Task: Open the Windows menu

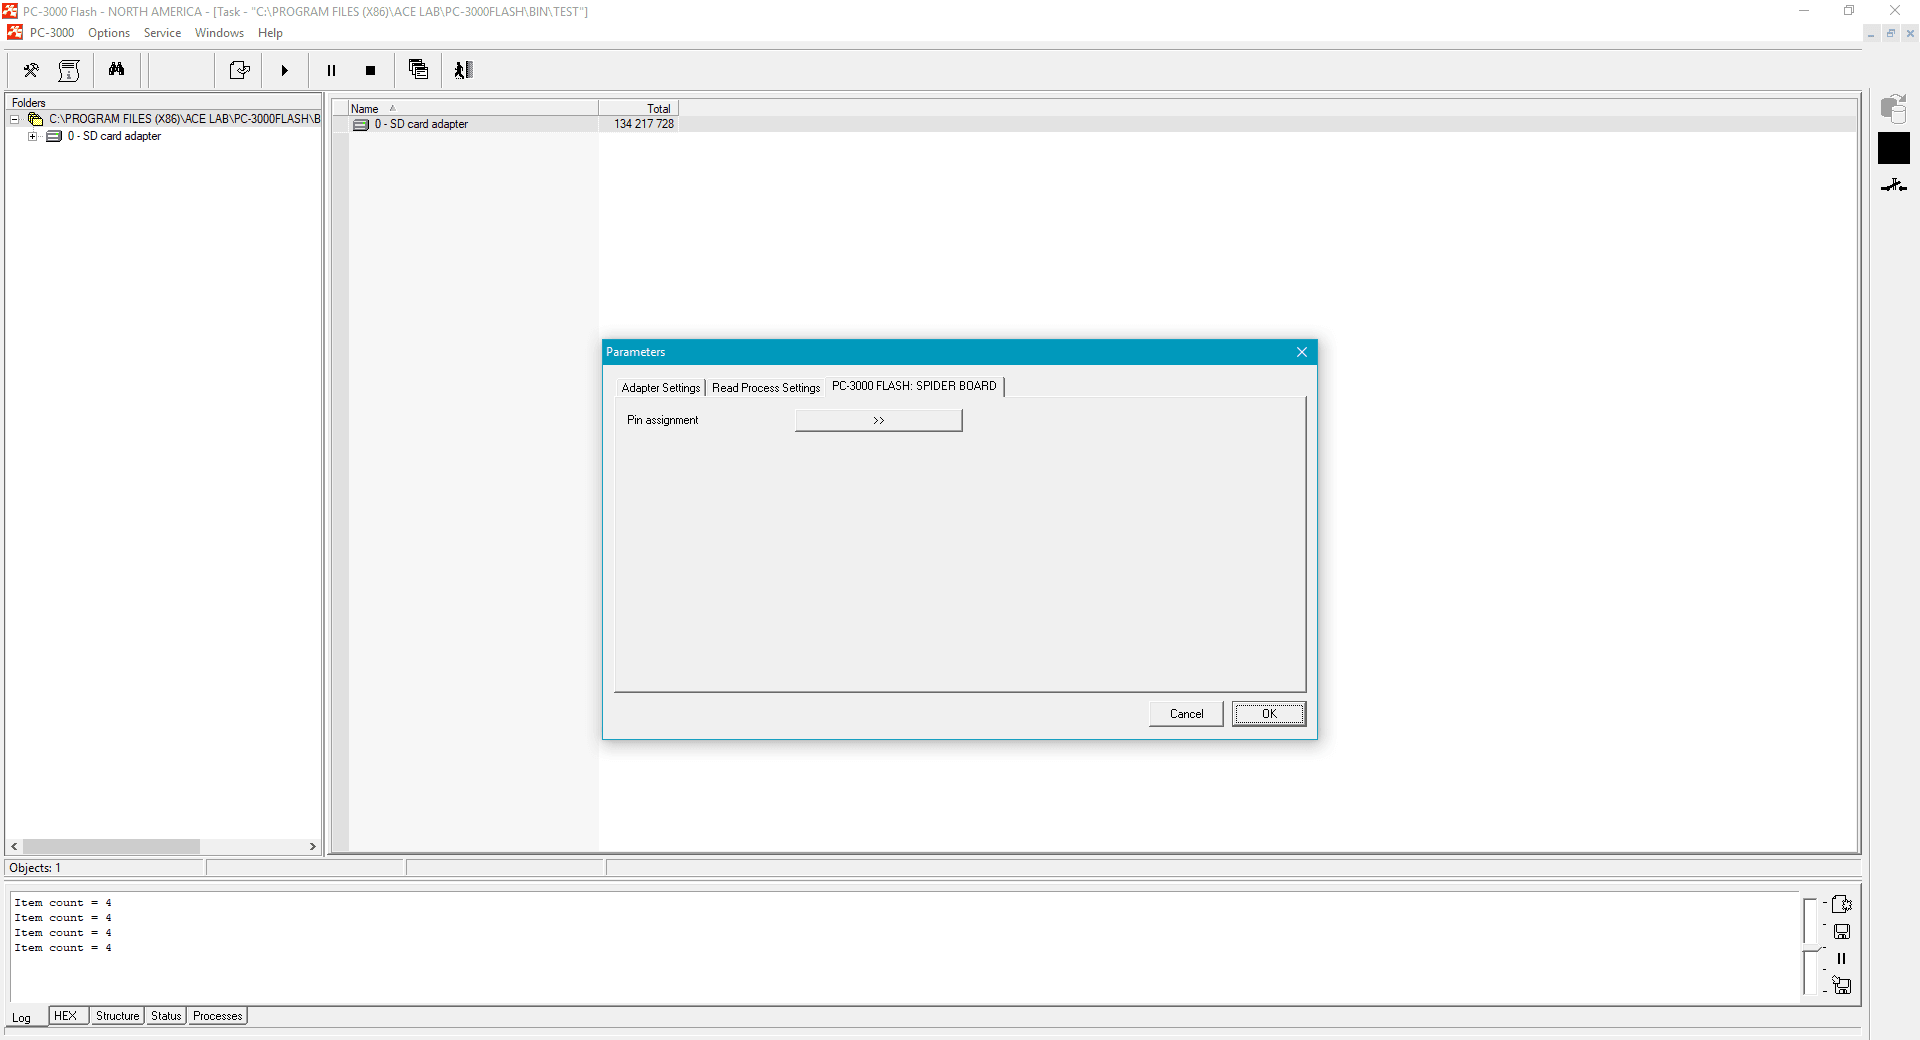Action: 219,33
